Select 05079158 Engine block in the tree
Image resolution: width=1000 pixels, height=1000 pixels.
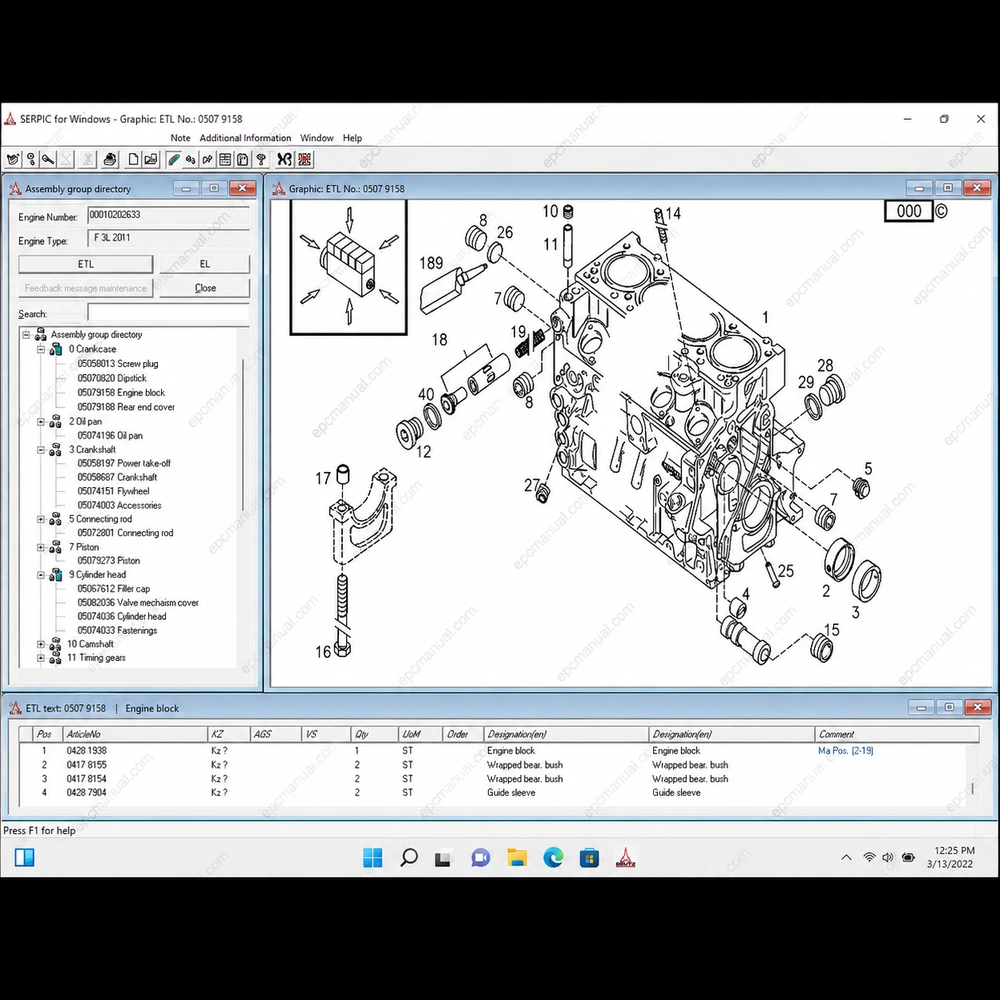[121, 393]
